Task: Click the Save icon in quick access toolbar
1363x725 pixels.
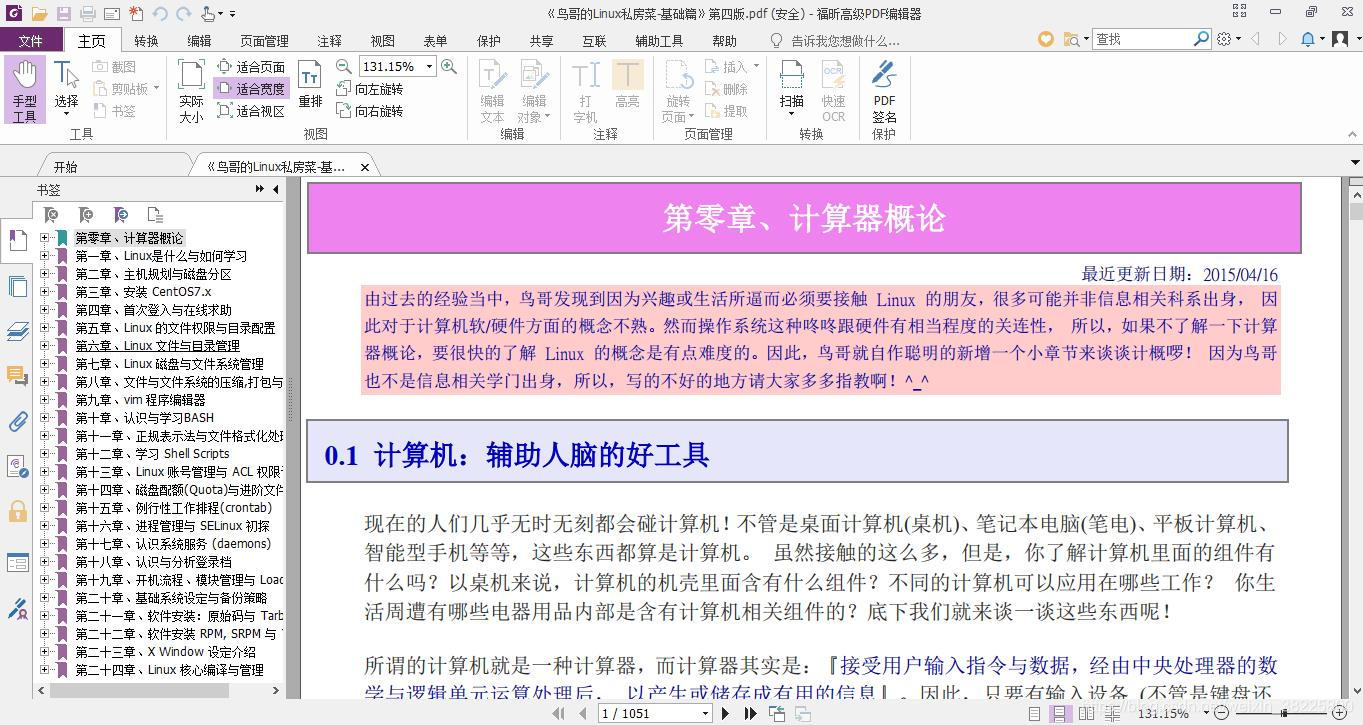Action: 64,14
